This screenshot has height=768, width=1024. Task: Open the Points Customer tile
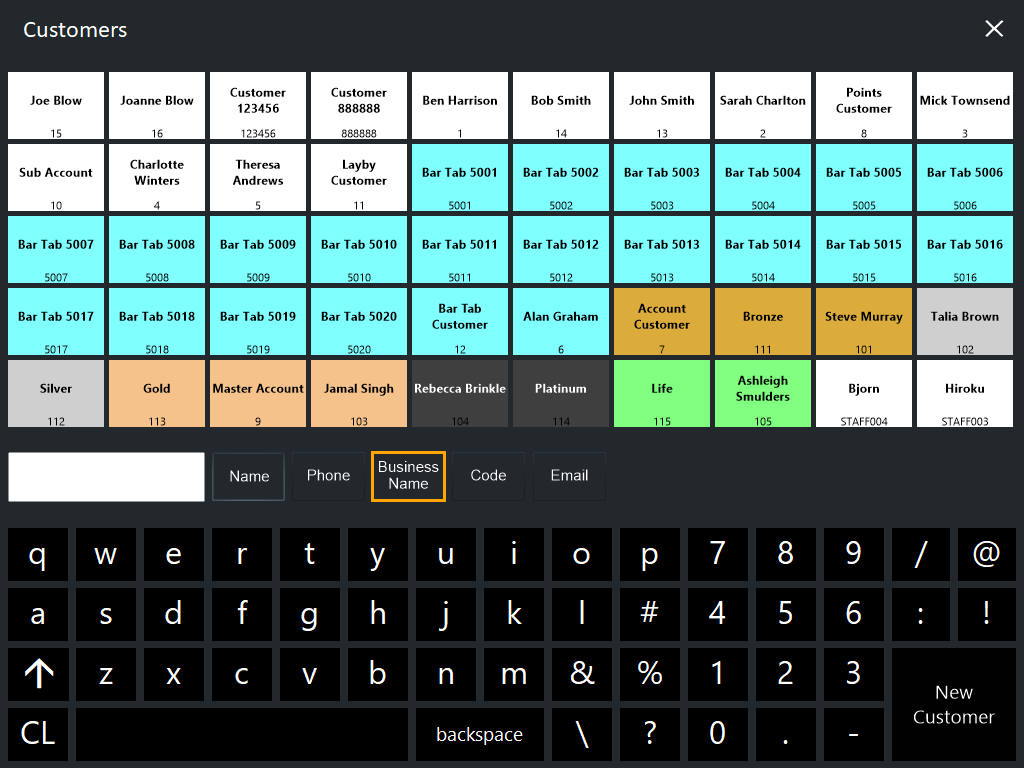(863, 106)
